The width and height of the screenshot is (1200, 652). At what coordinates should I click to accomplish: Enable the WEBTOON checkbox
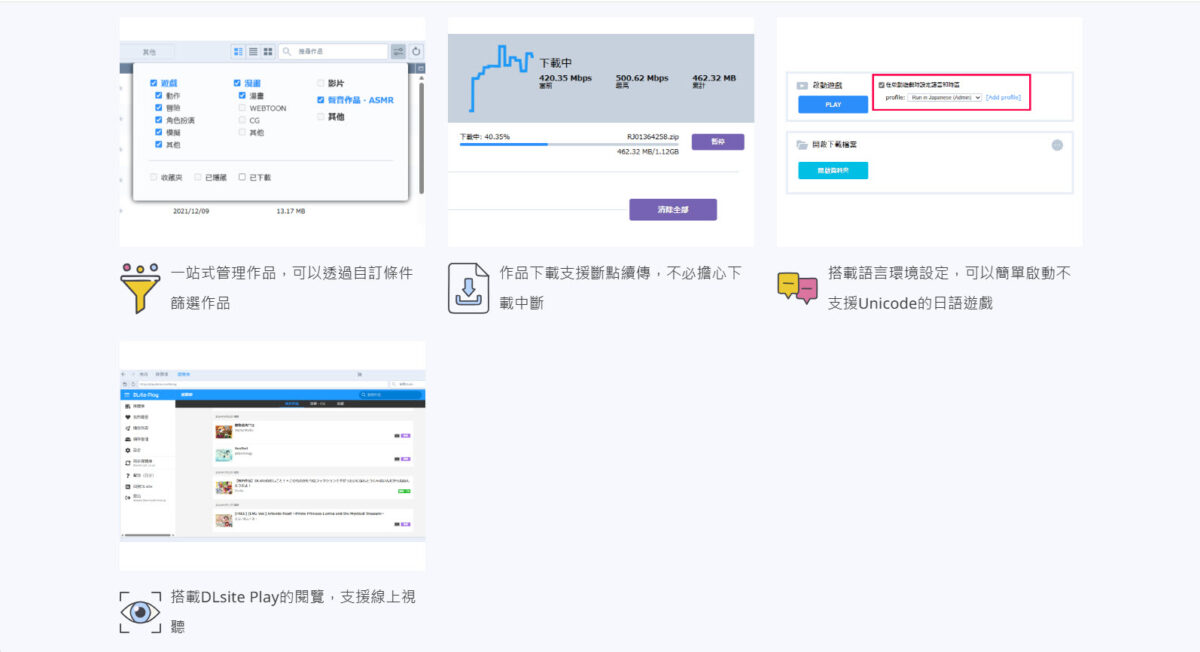click(x=243, y=108)
